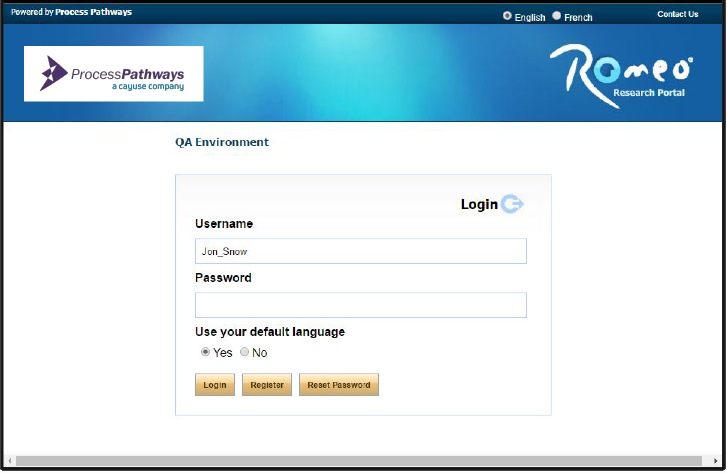Select the English language radio button
Image resolution: width=727 pixels, height=473 pixels.
coord(508,16)
